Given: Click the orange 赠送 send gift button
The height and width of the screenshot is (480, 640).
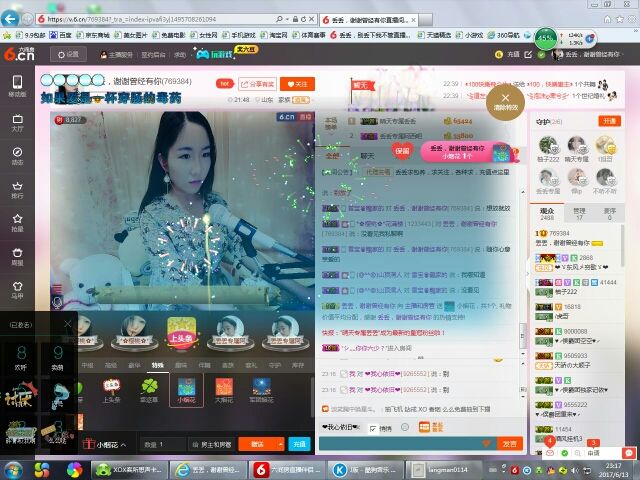Looking at the screenshot, I should click(x=257, y=444).
